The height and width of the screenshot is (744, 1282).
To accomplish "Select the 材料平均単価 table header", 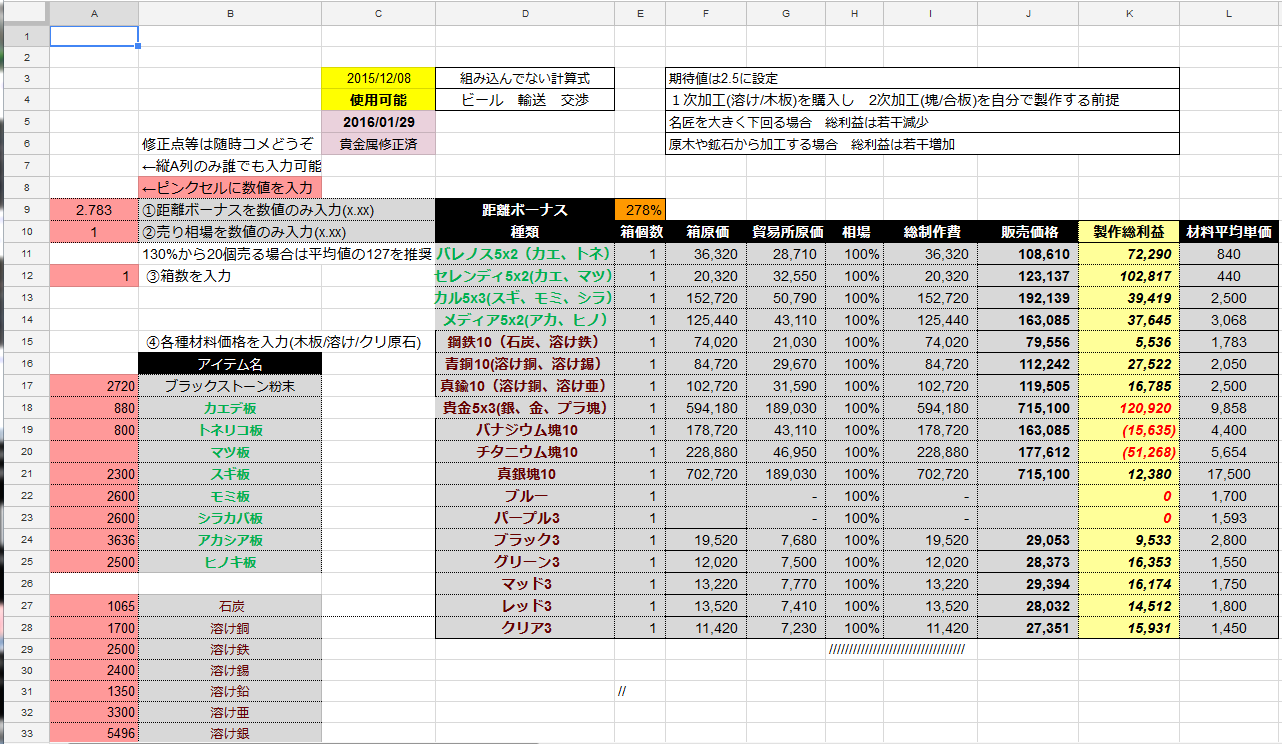I will (1230, 232).
